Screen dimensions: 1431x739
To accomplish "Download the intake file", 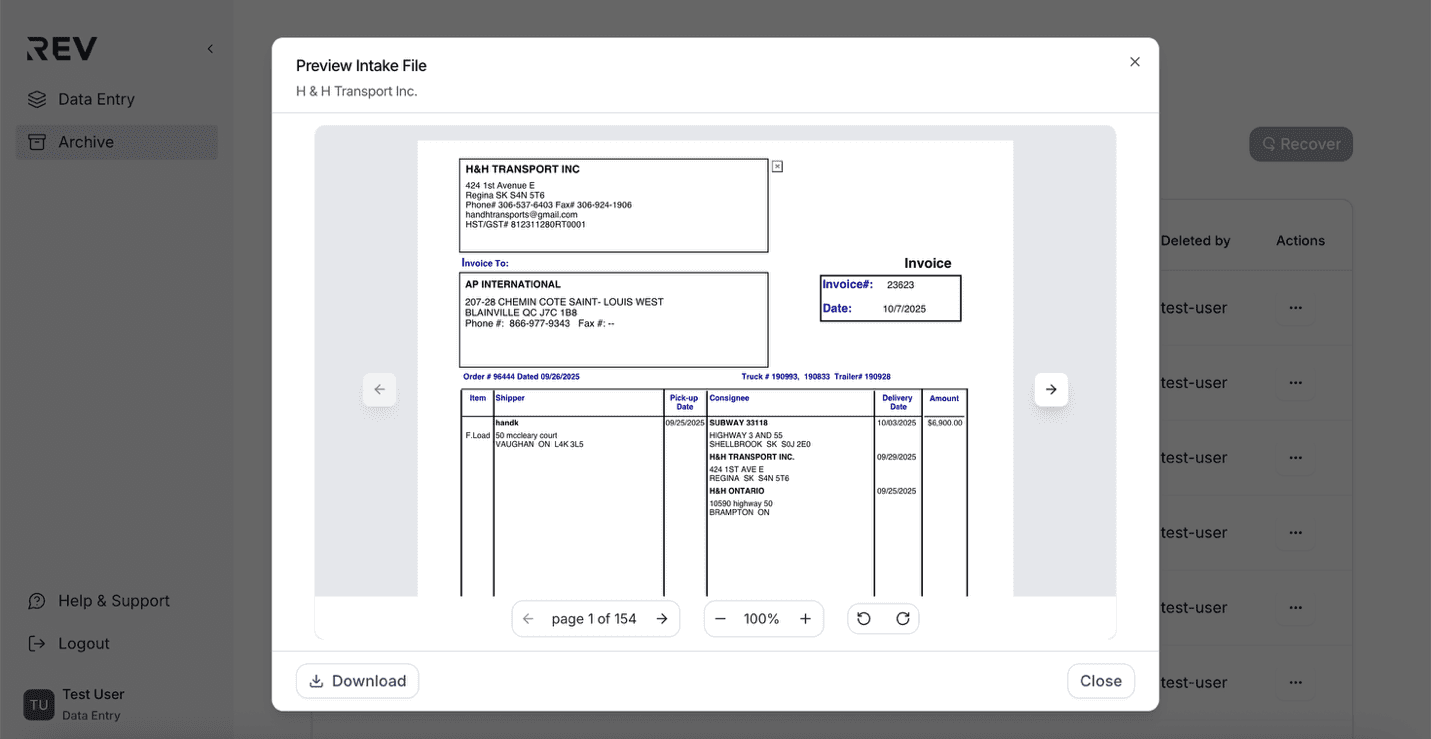I will [x=357, y=680].
